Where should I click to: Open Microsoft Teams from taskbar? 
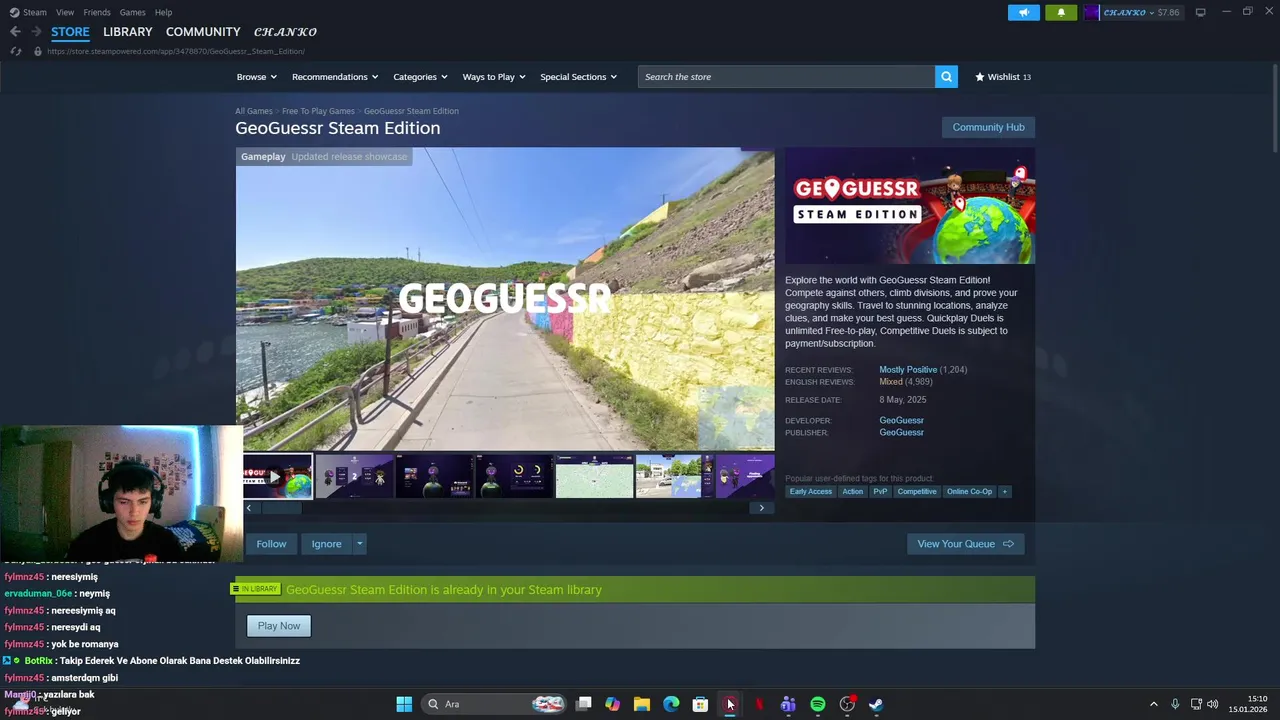click(x=788, y=704)
